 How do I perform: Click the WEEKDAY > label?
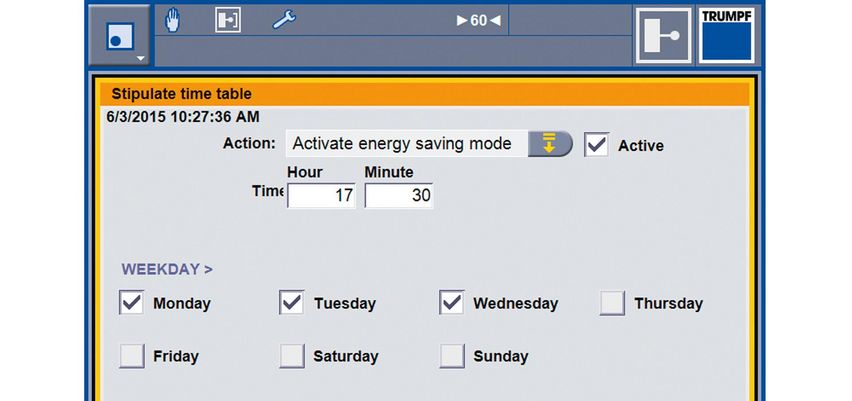167,269
